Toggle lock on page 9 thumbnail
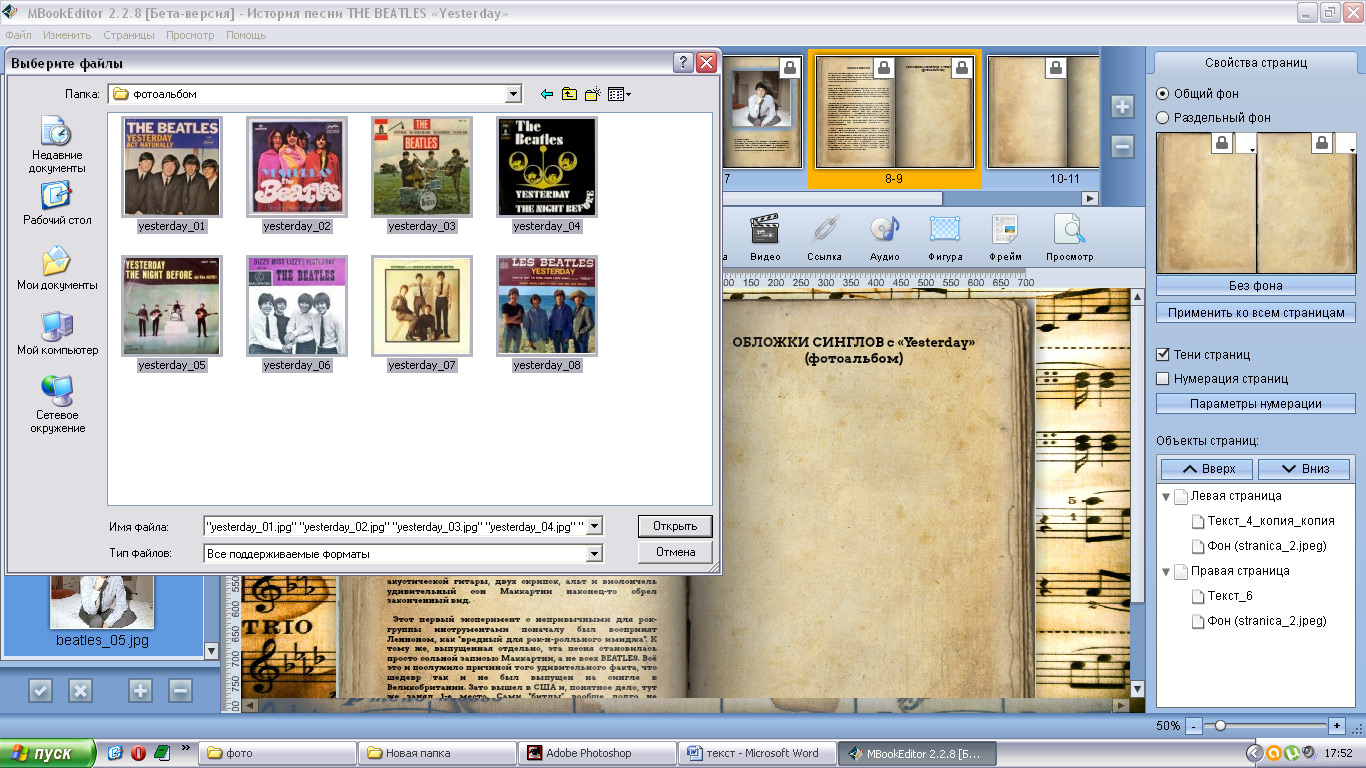The width and height of the screenshot is (1366, 768). point(962,68)
